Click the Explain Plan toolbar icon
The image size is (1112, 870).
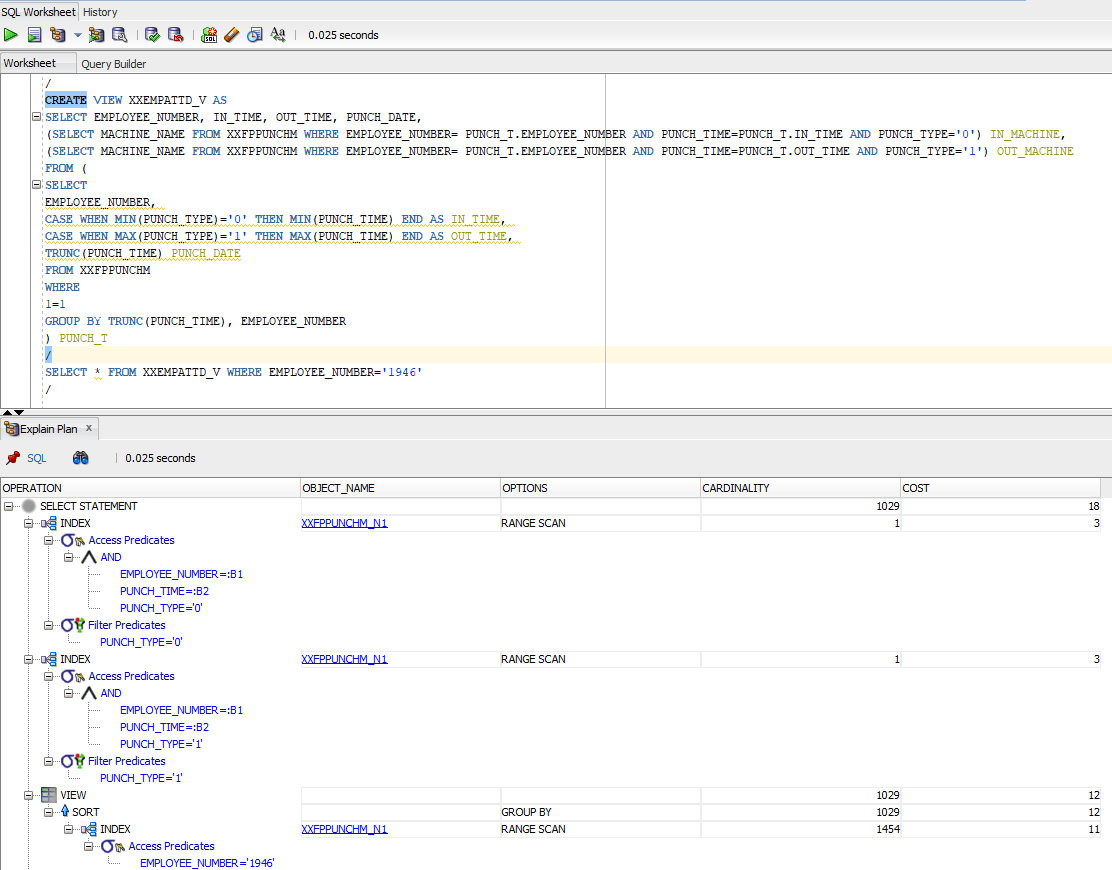(57, 35)
